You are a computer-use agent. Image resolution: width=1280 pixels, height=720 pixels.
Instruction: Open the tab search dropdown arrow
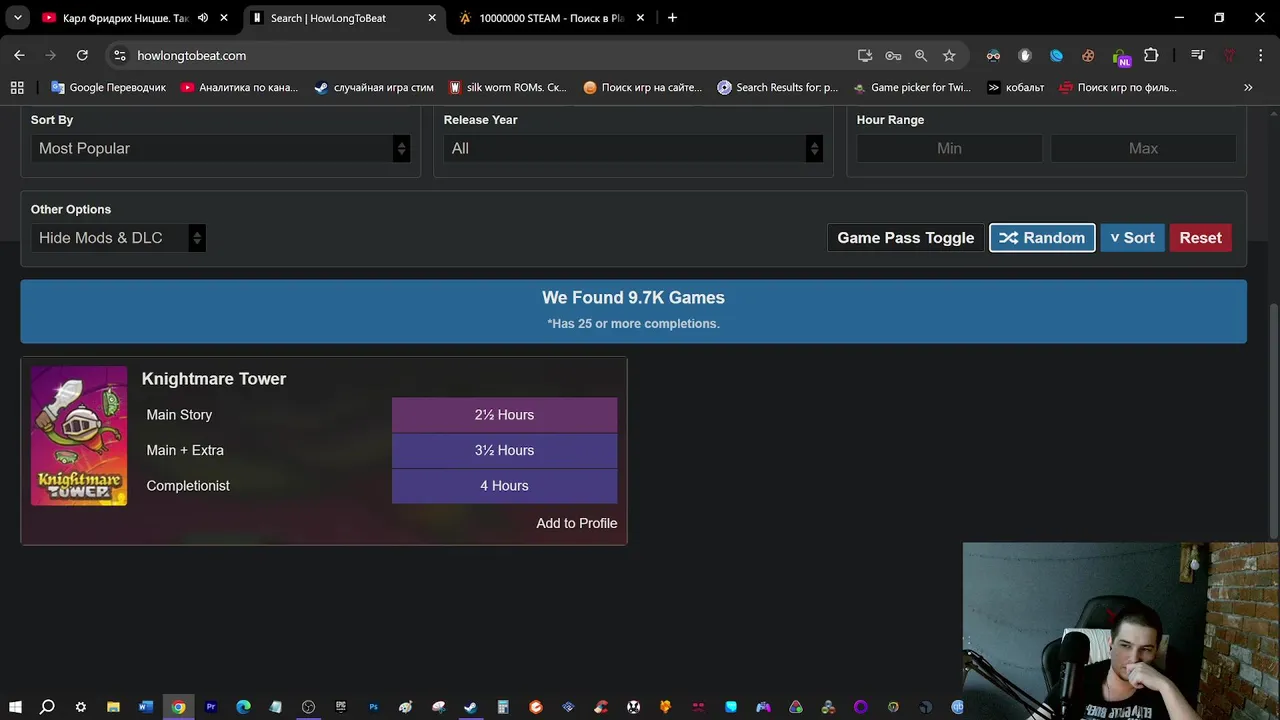tap(17, 18)
